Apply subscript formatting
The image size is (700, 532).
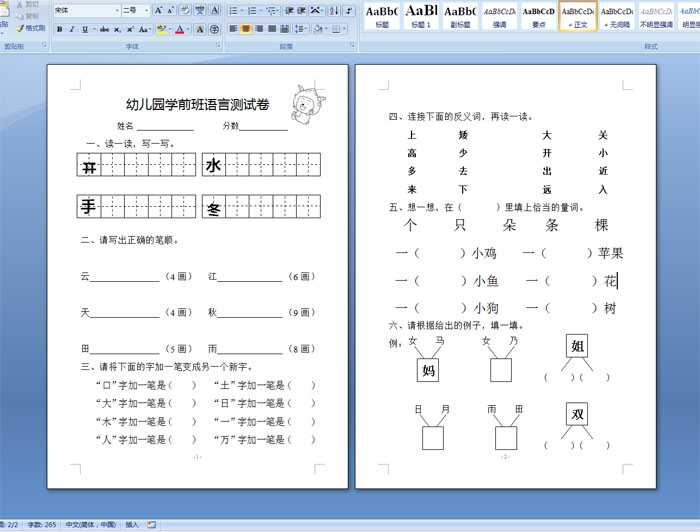(x=117, y=29)
